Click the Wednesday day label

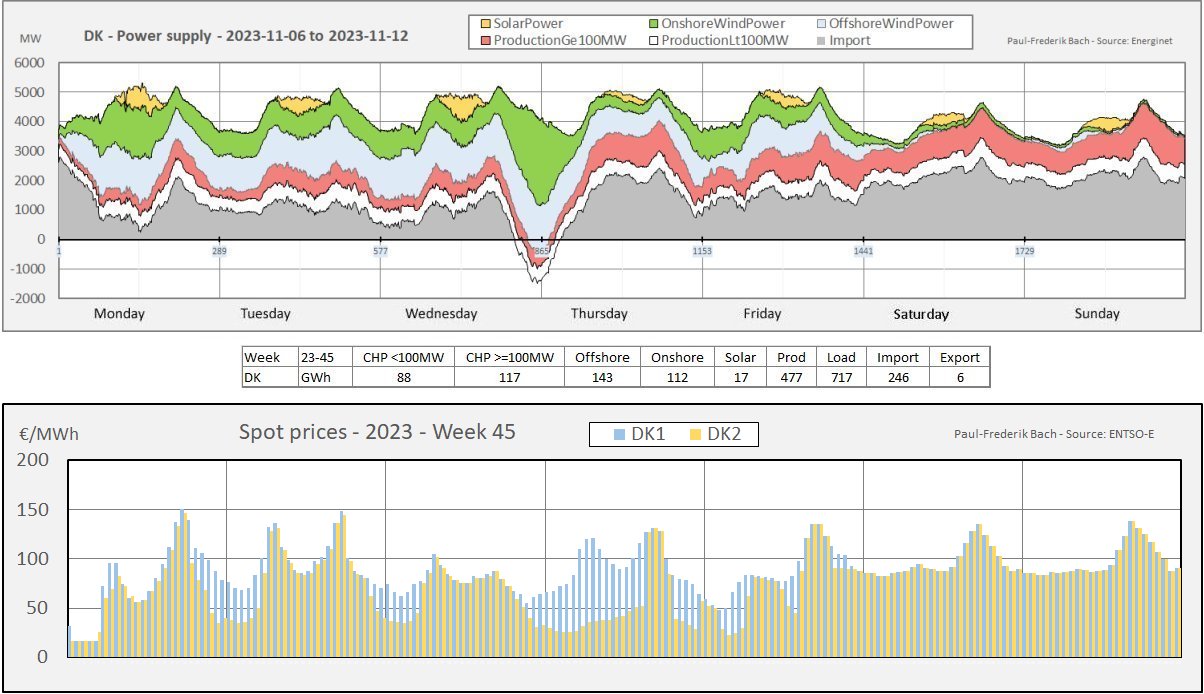pos(441,314)
